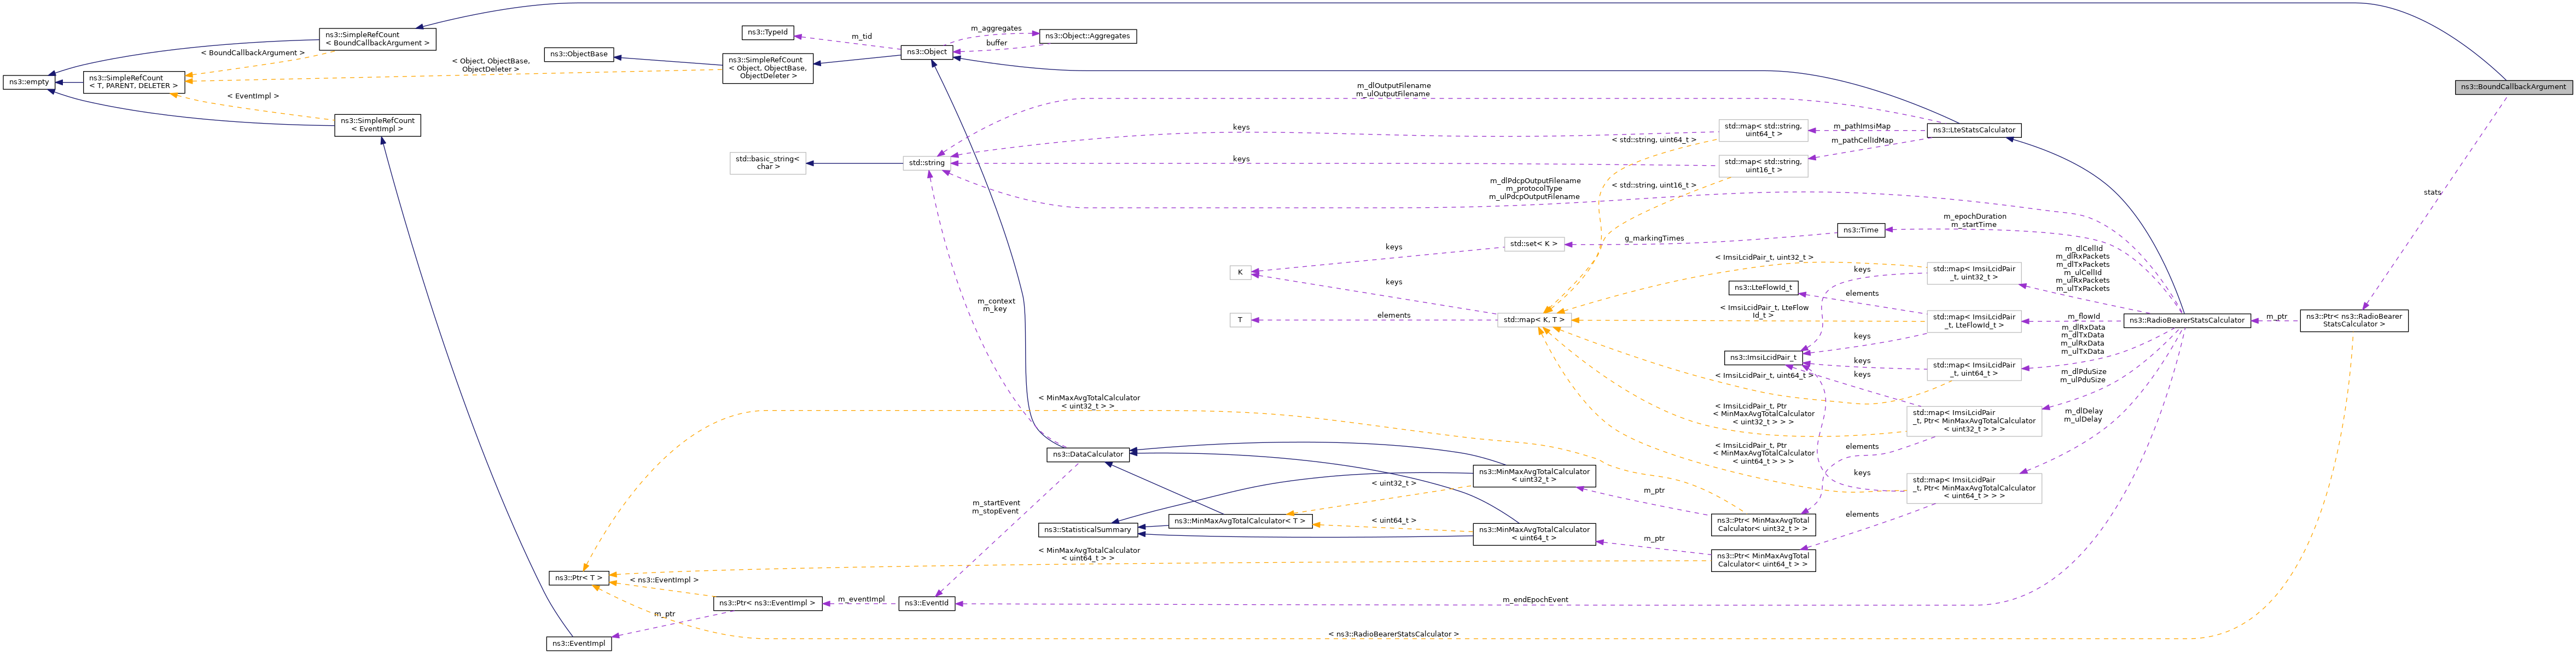Click the std::string node
The image size is (2576, 654).
point(927,163)
